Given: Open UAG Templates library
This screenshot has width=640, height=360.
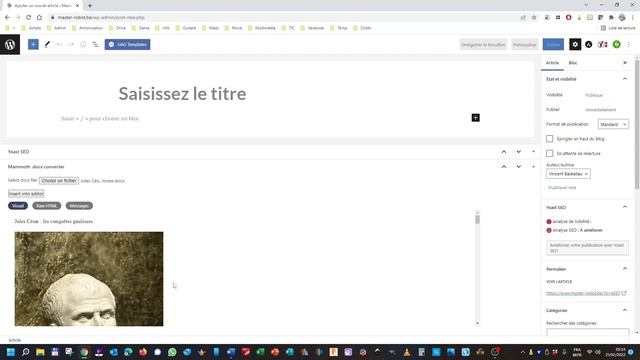Looking at the screenshot, I should click(x=127, y=44).
